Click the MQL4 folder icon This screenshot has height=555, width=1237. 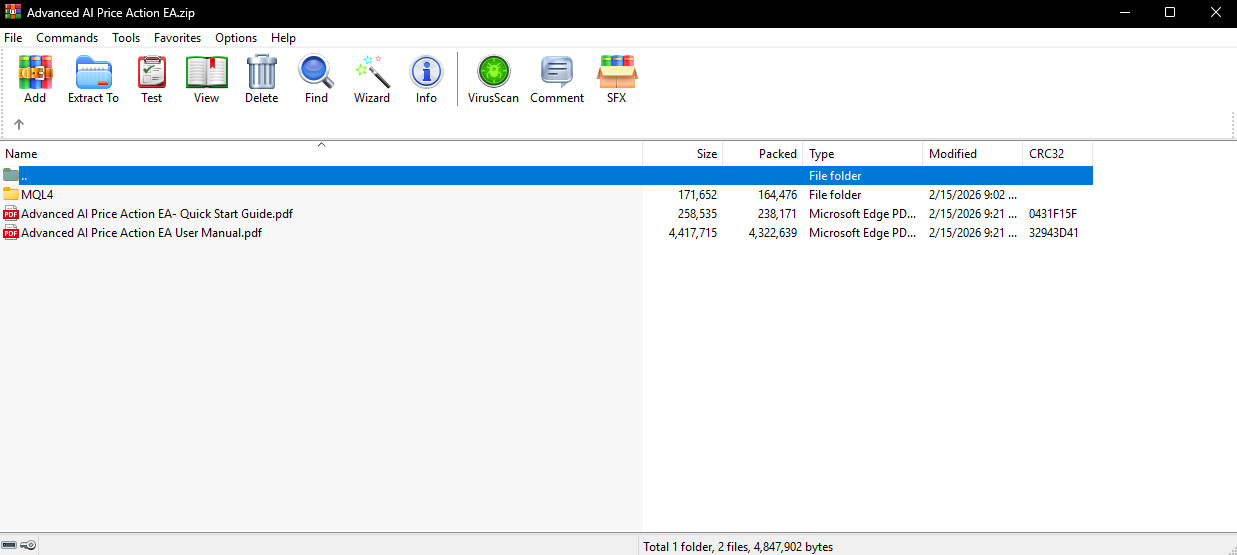click(11, 194)
